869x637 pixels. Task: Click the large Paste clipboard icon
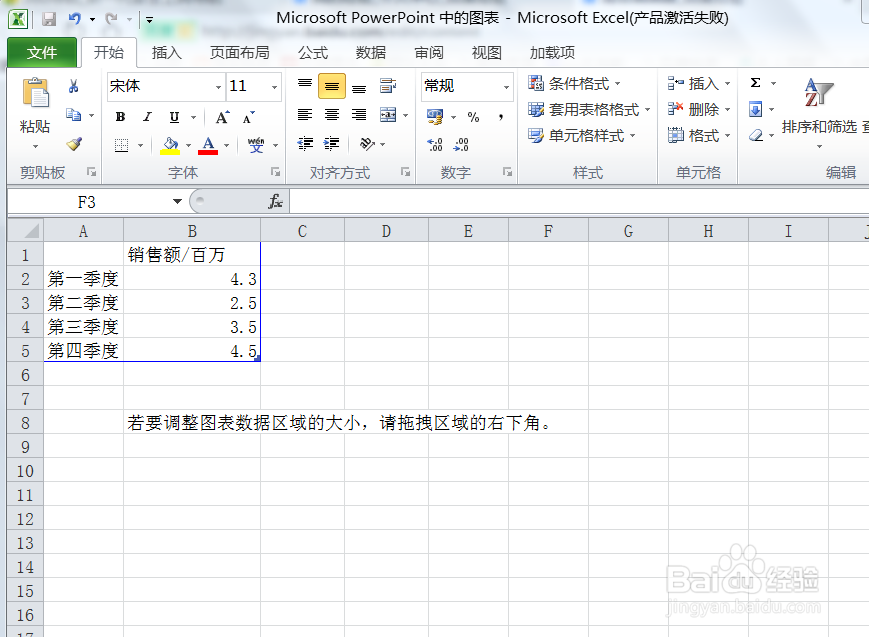click(35, 93)
